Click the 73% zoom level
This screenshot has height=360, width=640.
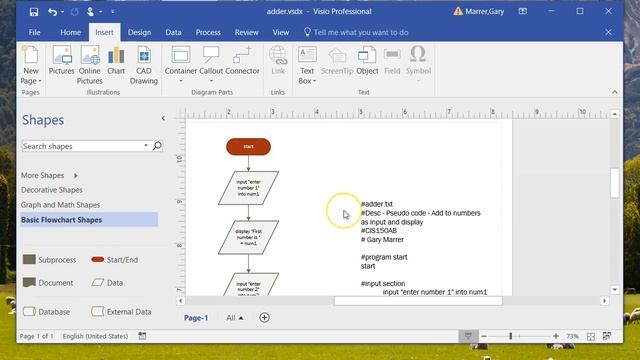tap(572, 336)
